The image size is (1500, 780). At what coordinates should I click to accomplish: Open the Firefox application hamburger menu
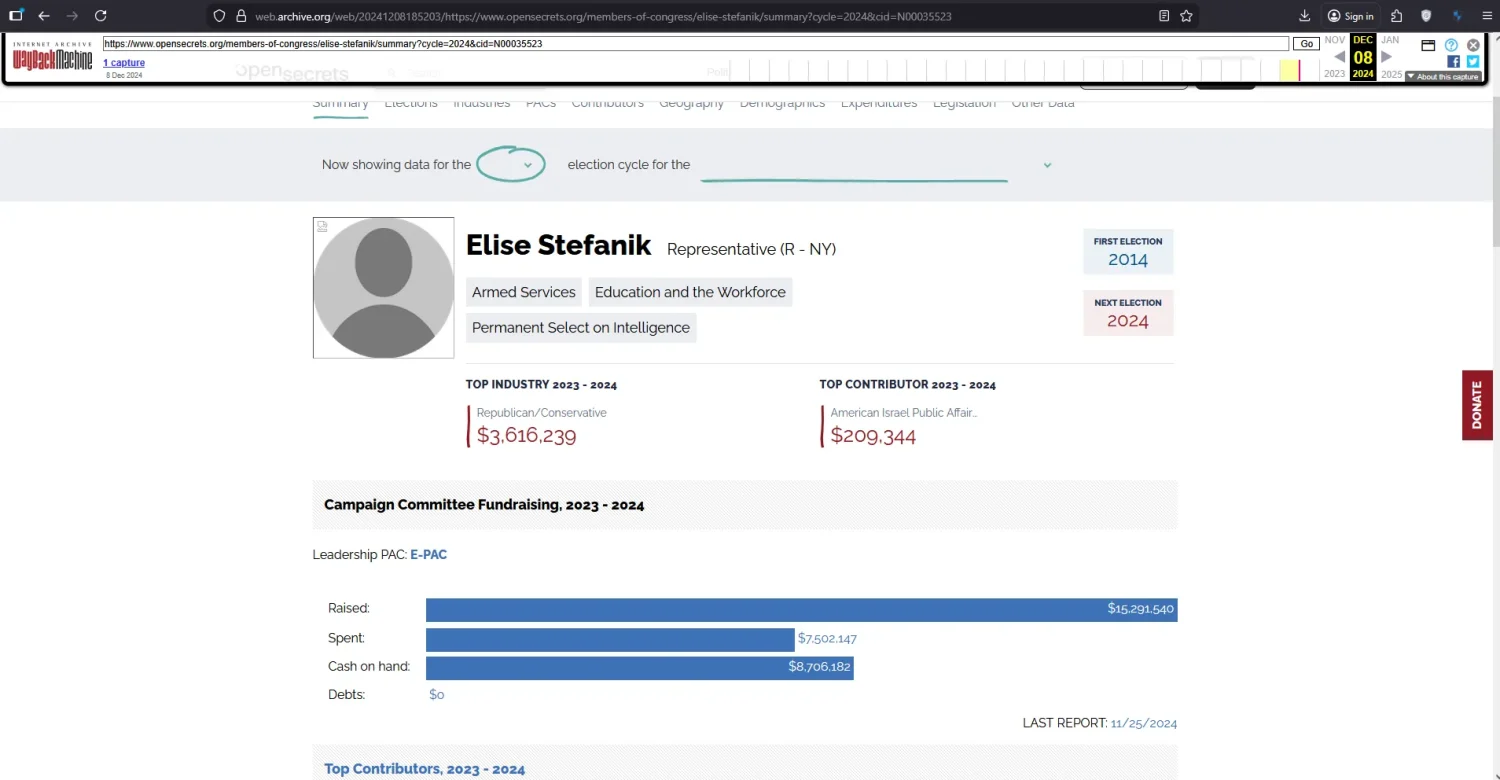click(1486, 16)
